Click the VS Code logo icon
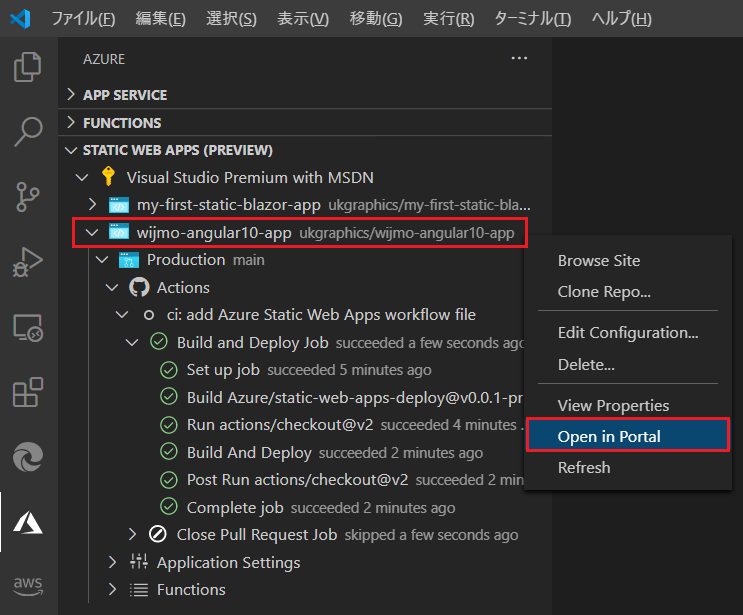Image resolution: width=743 pixels, height=615 pixels. click(x=20, y=18)
